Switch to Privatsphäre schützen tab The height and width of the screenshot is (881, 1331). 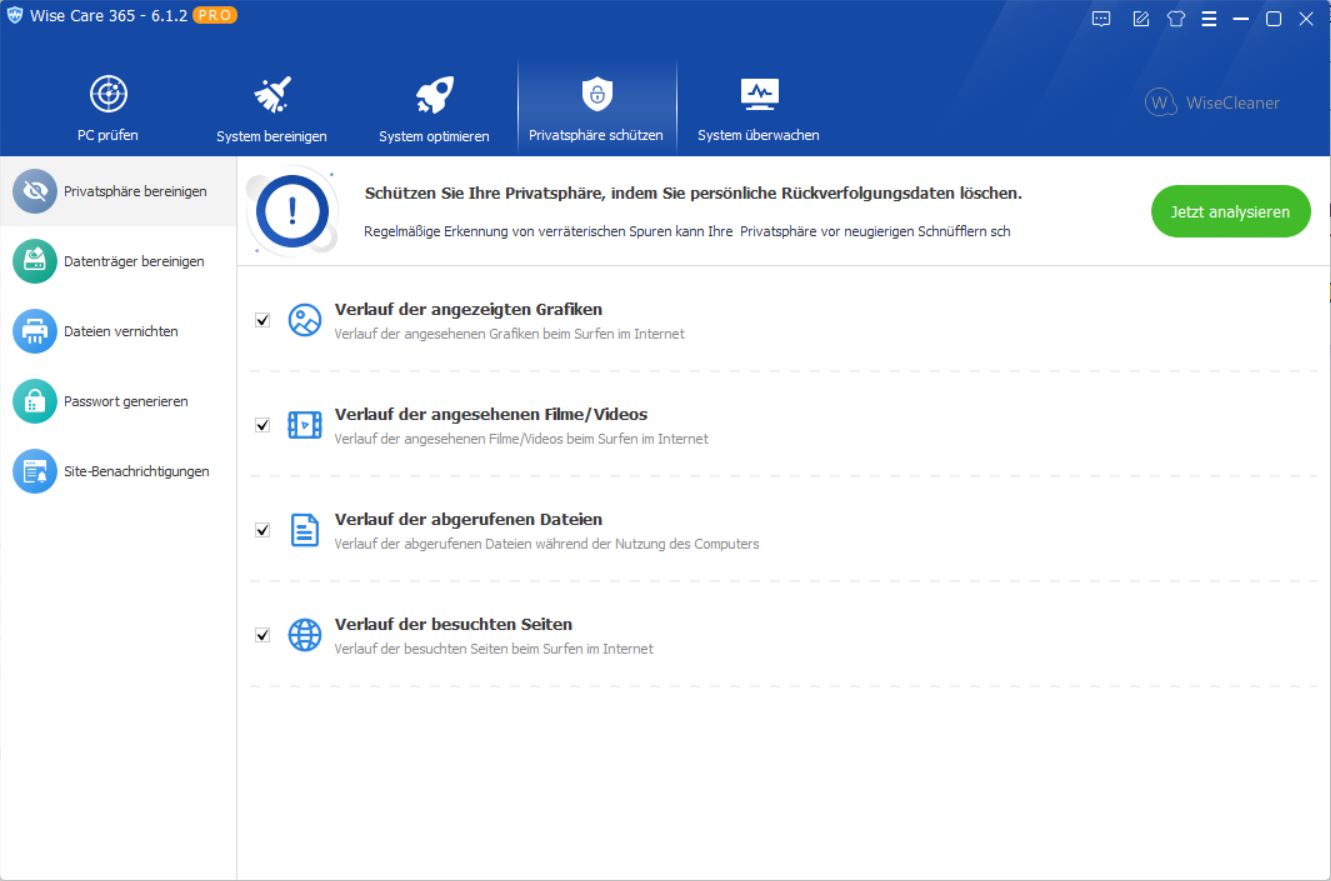pos(596,107)
